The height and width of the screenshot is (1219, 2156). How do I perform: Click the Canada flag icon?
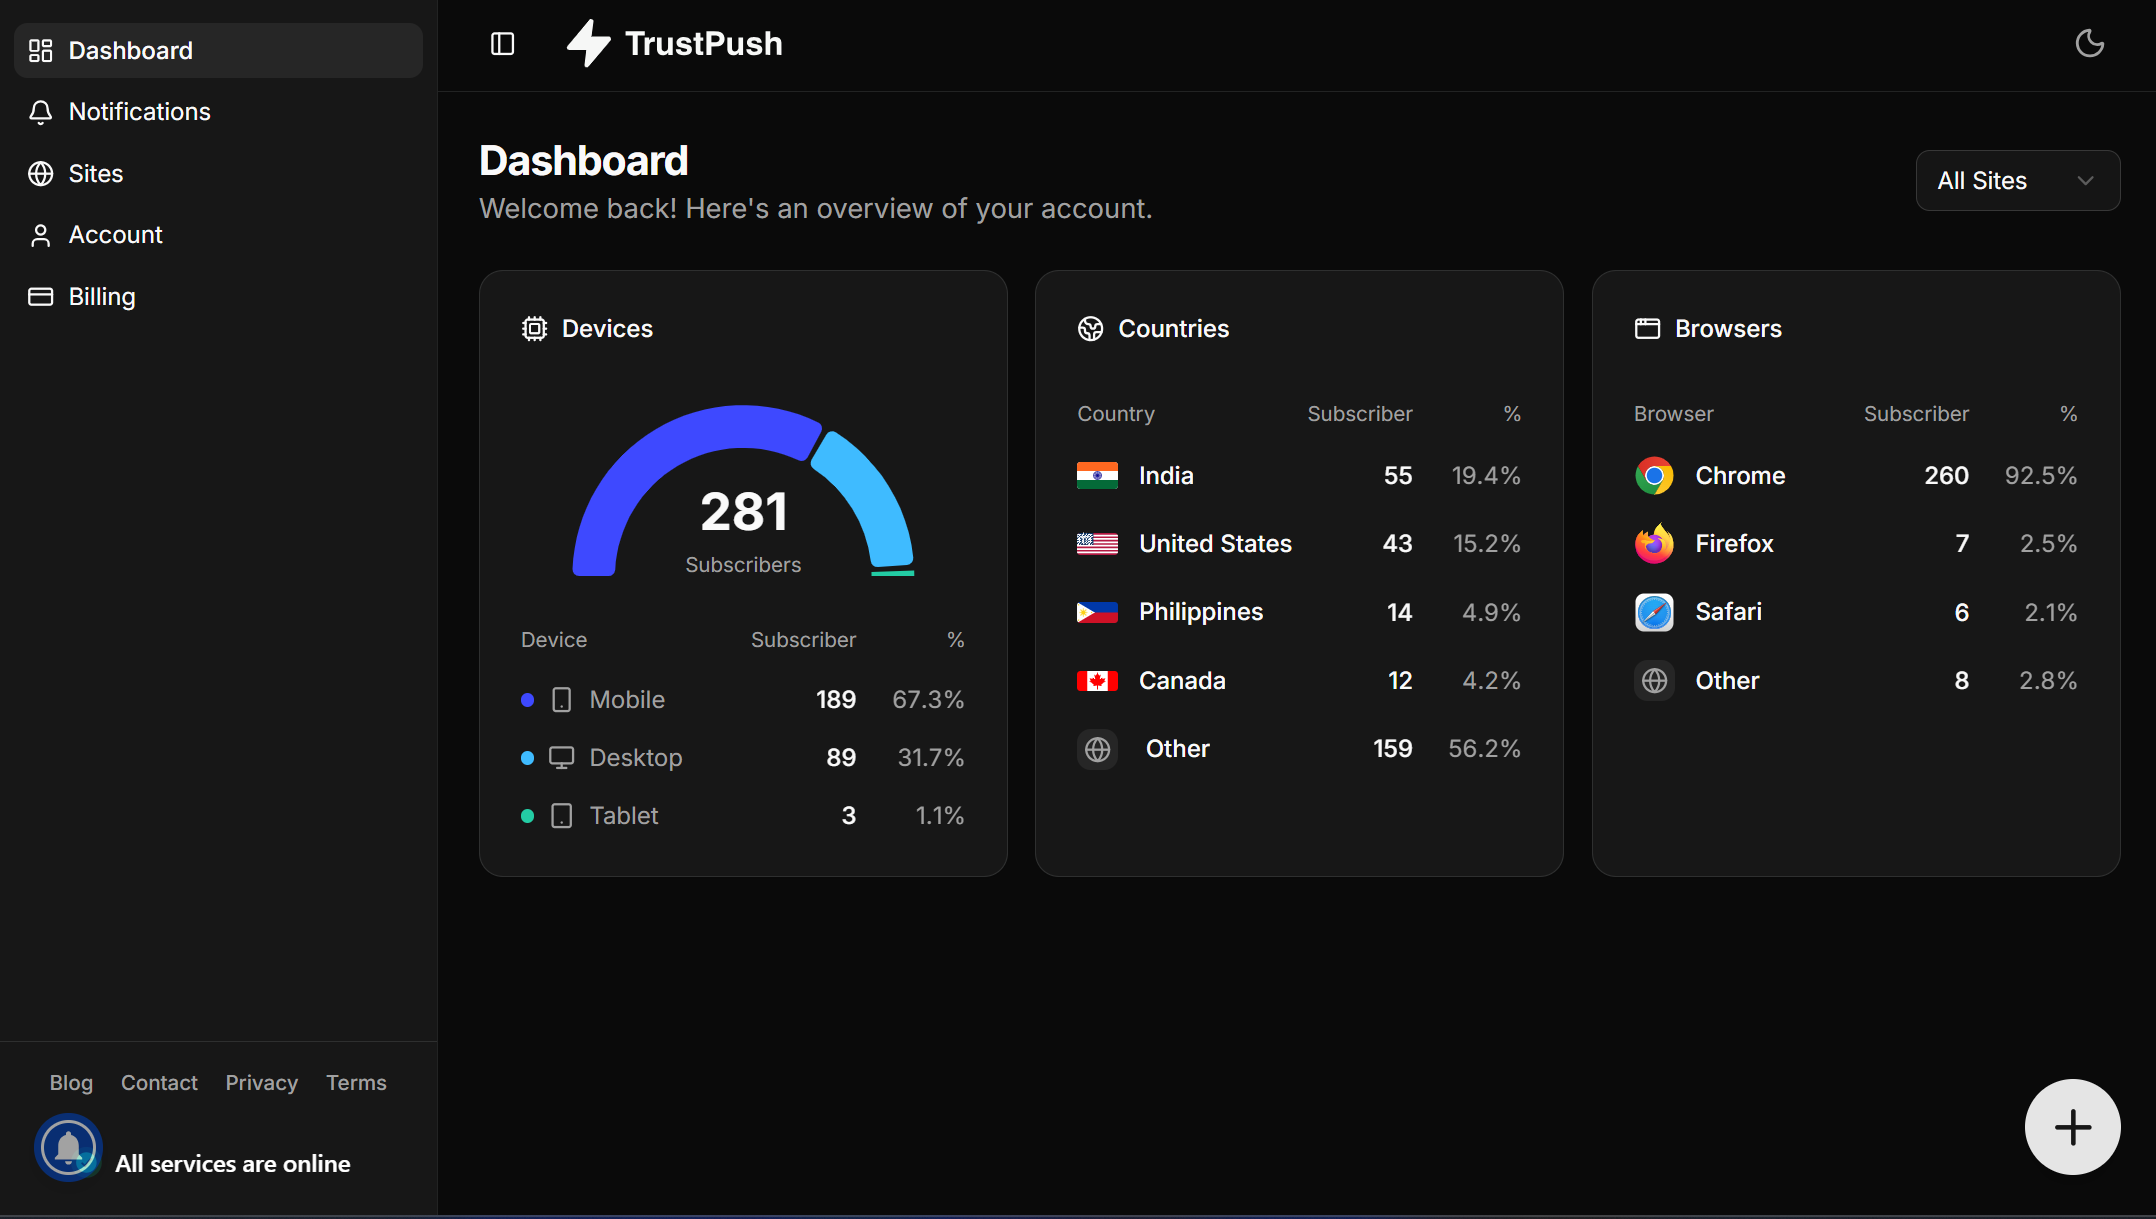pos(1097,681)
